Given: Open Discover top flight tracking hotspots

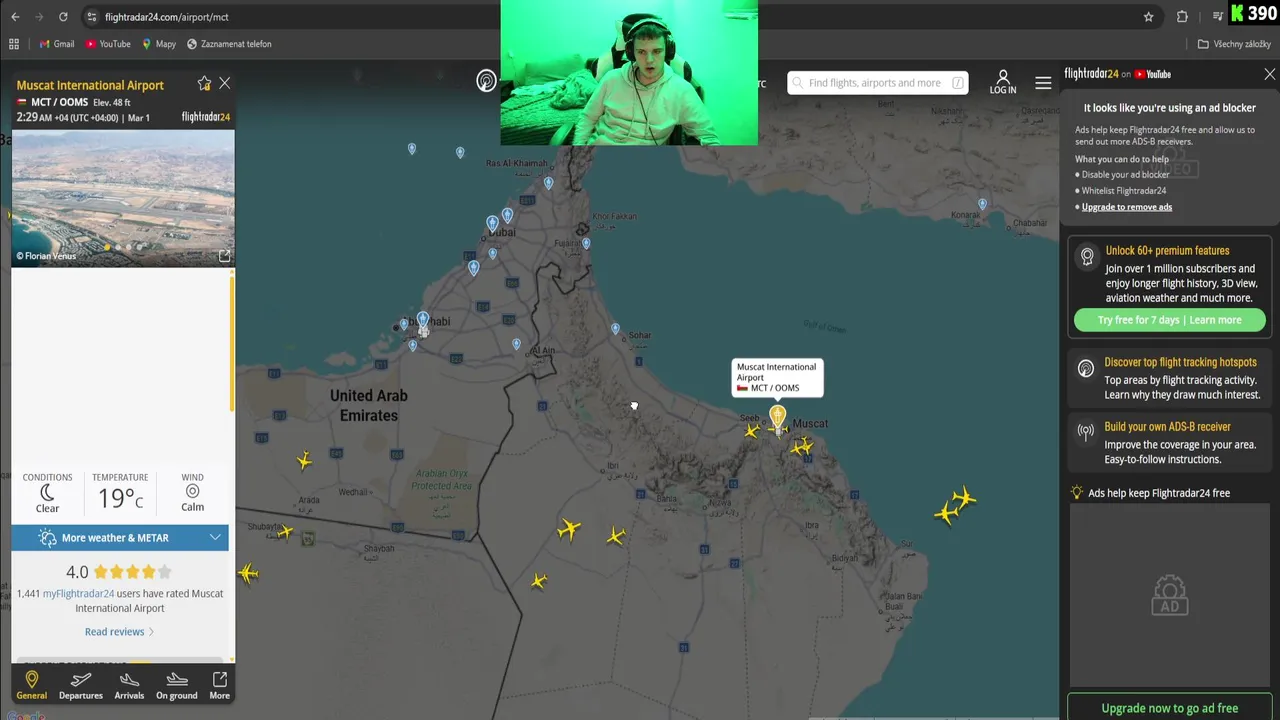Looking at the screenshot, I should click(1170, 378).
